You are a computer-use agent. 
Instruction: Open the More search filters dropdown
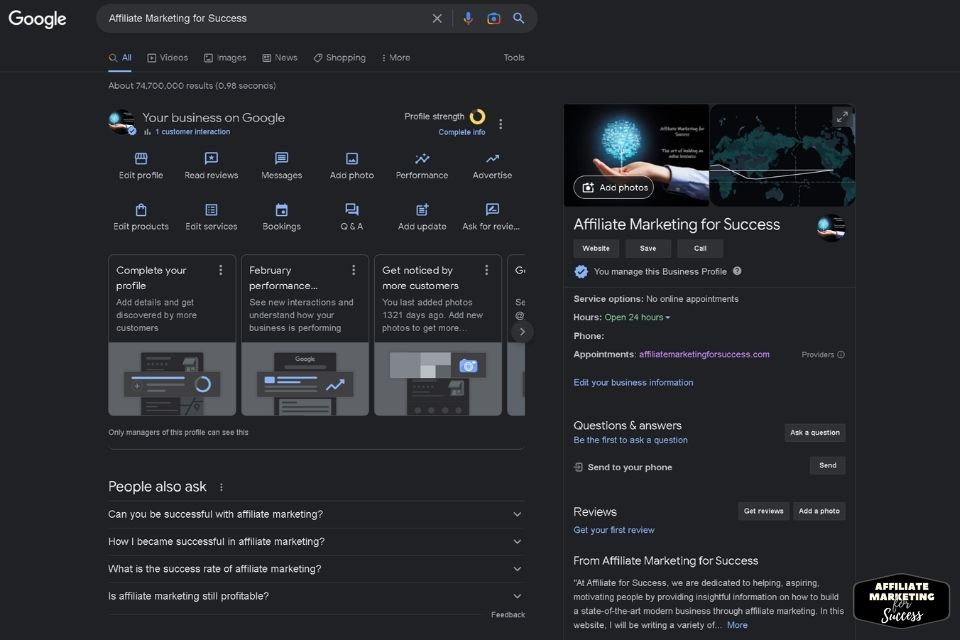[x=396, y=58]
